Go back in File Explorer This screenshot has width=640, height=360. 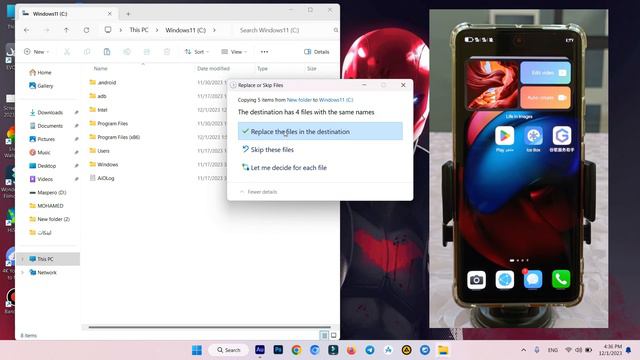(27, 30)
